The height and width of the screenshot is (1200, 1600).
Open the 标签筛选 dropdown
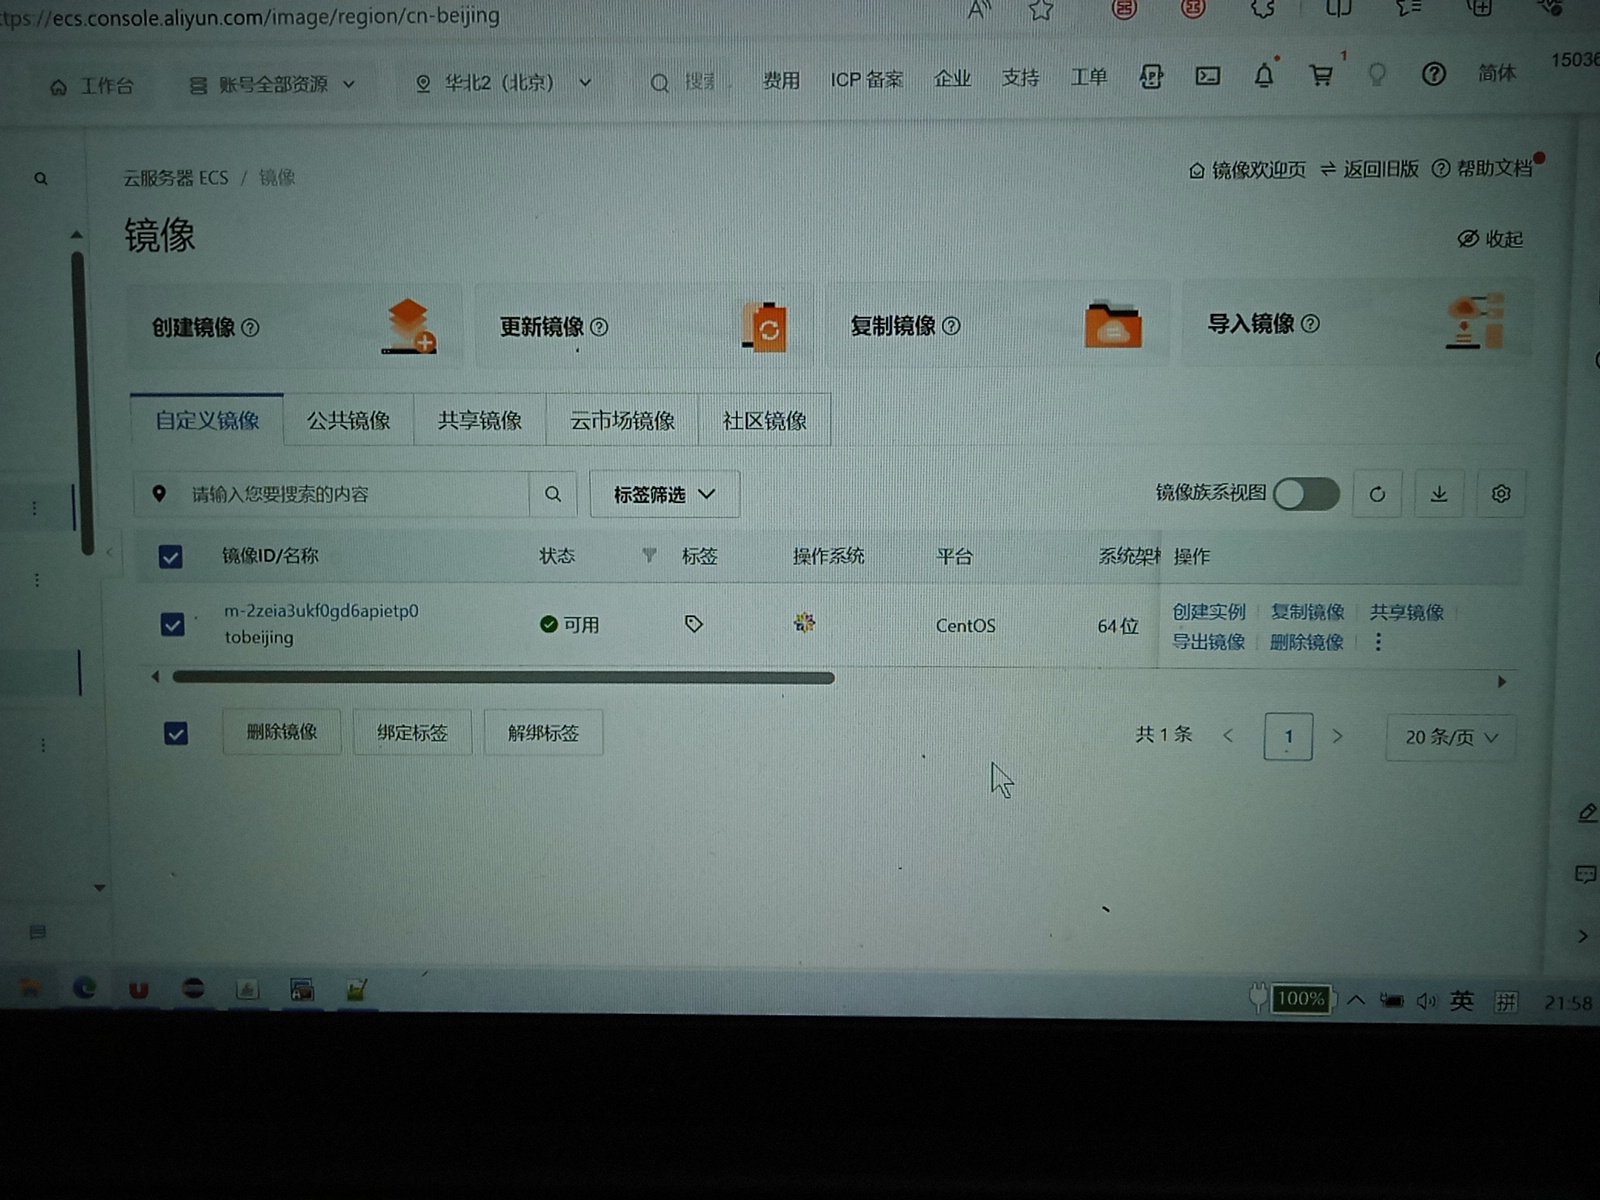point(665,494)
